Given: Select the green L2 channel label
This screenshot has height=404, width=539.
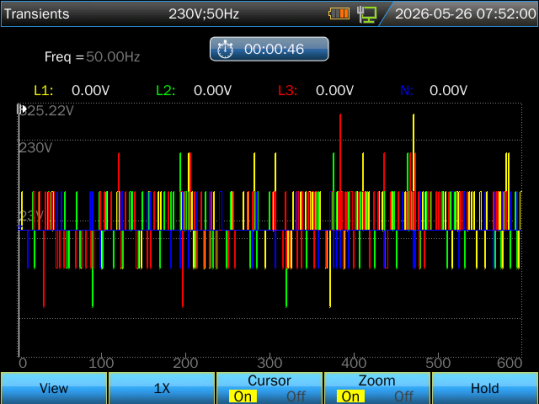Looking at the screenshot, I should pos(165,90).
